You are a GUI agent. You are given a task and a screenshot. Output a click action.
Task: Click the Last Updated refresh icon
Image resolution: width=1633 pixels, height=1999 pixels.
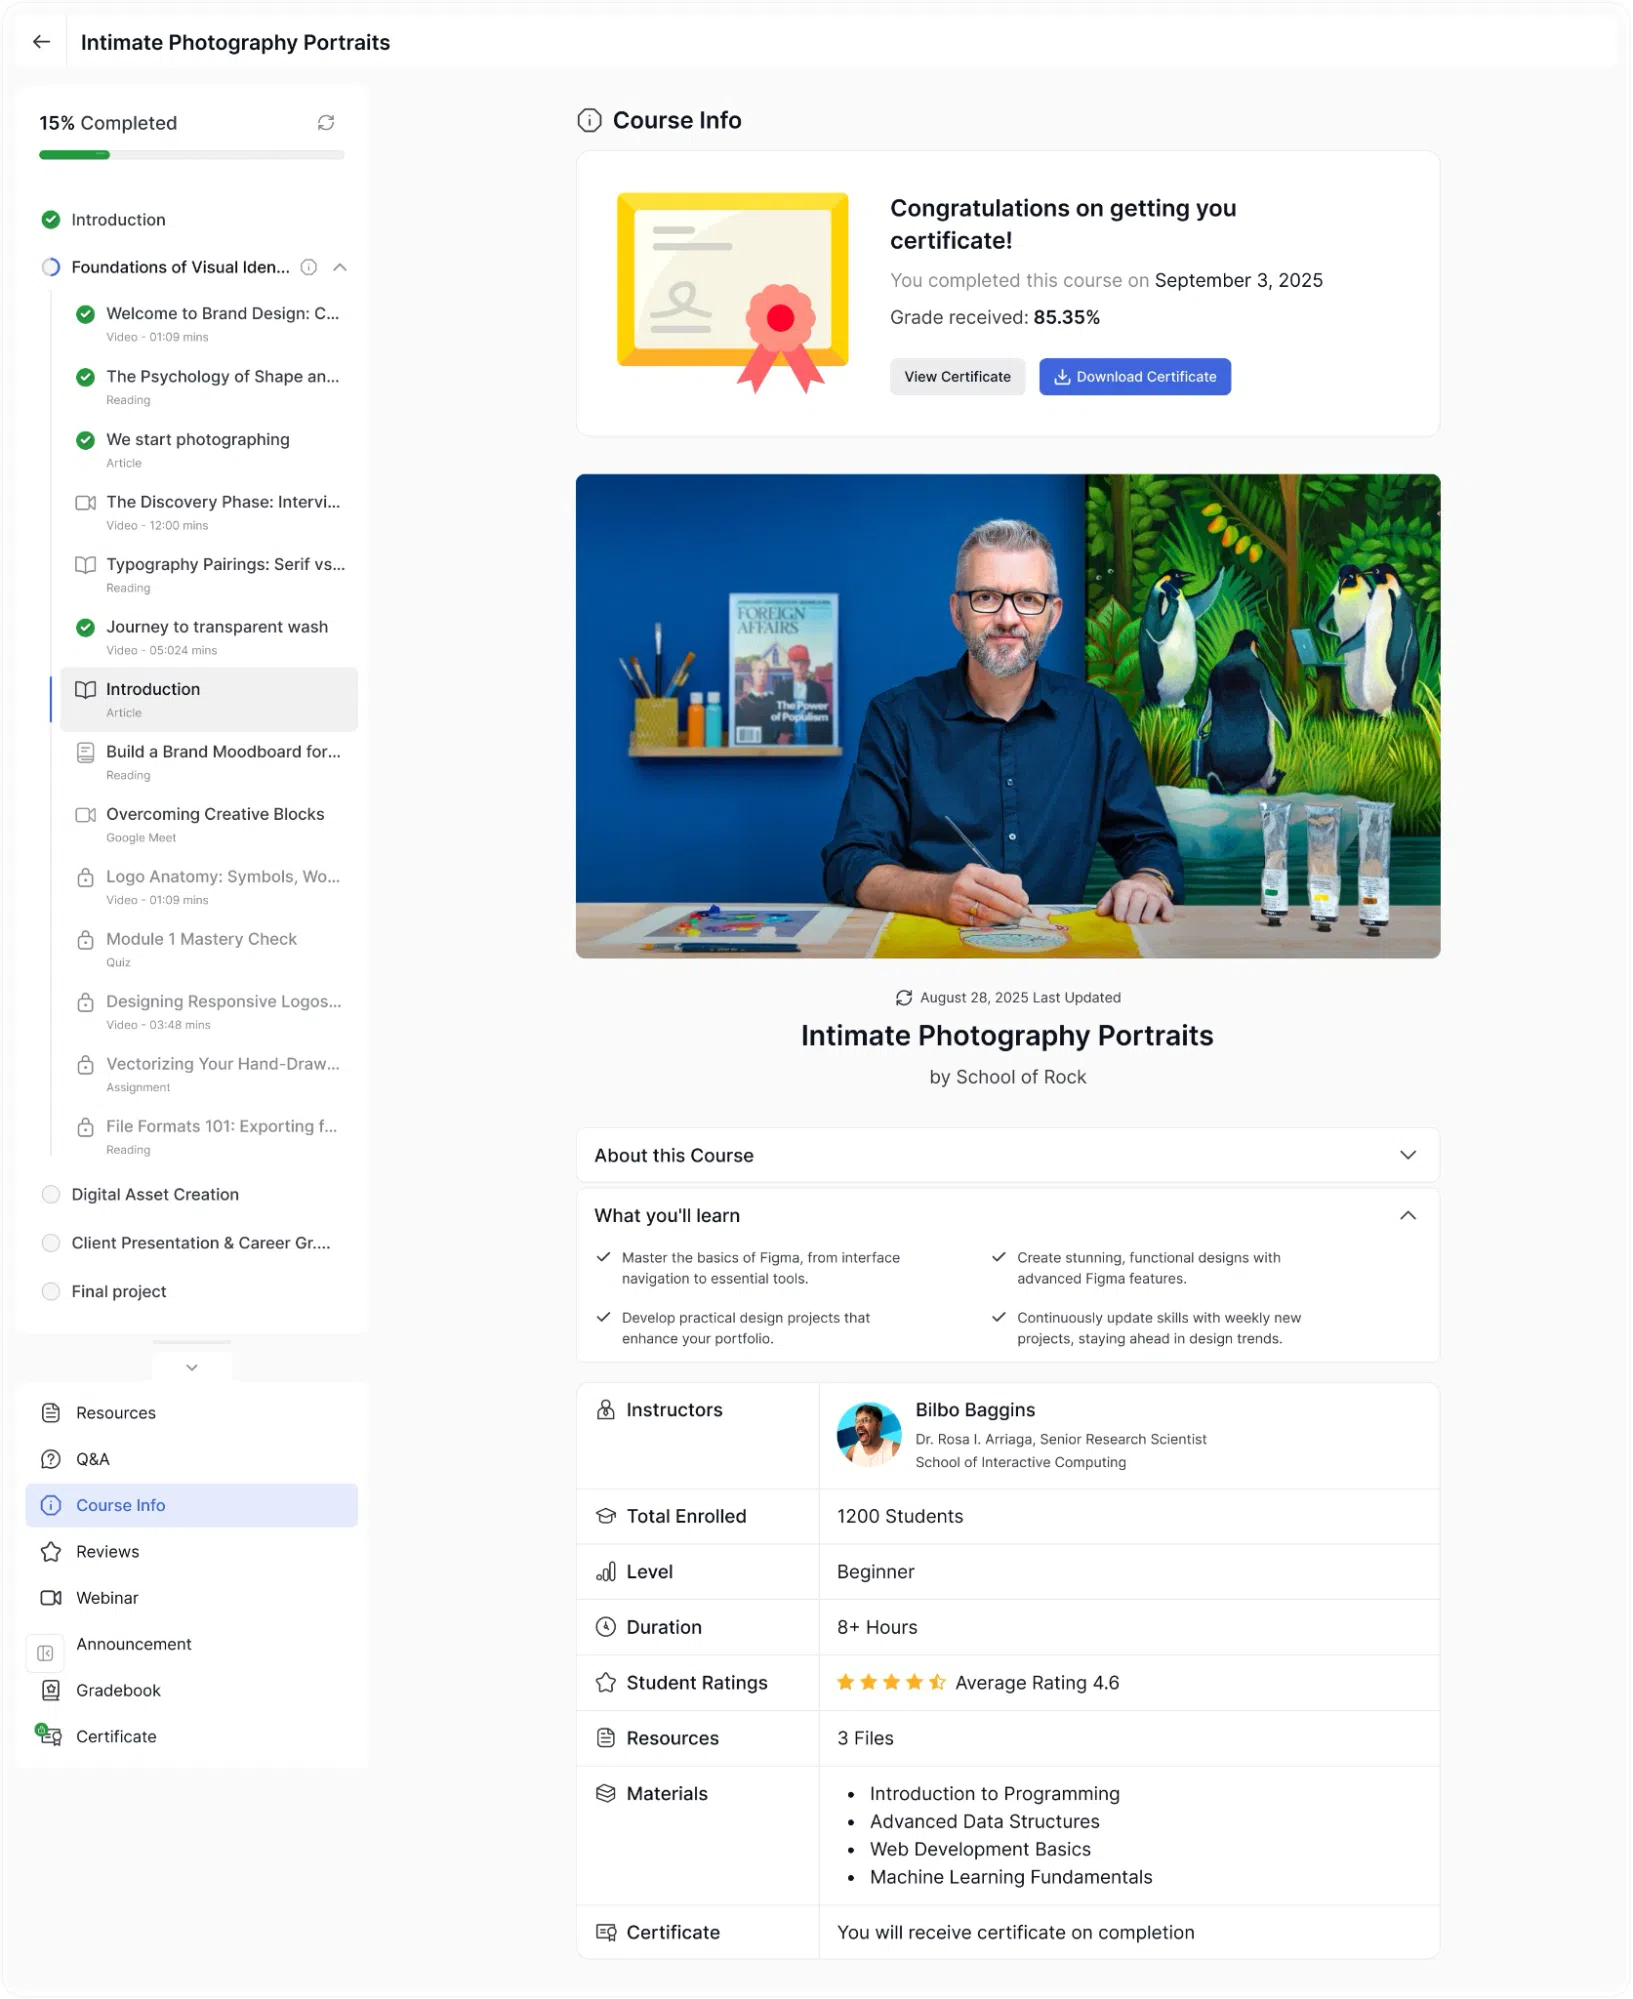click(904, 998)
